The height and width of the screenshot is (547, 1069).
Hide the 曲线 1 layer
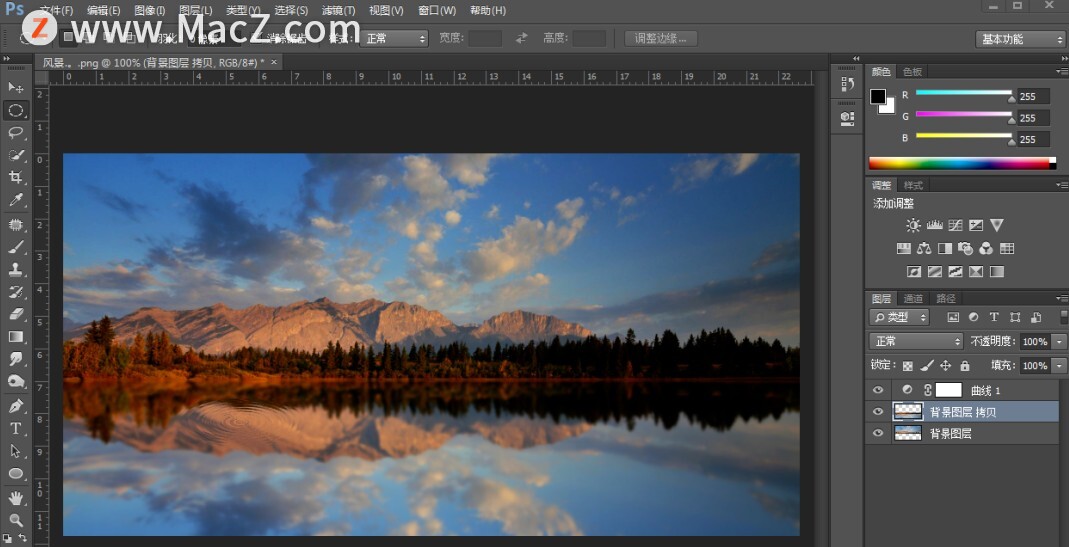tap(878, 390)
